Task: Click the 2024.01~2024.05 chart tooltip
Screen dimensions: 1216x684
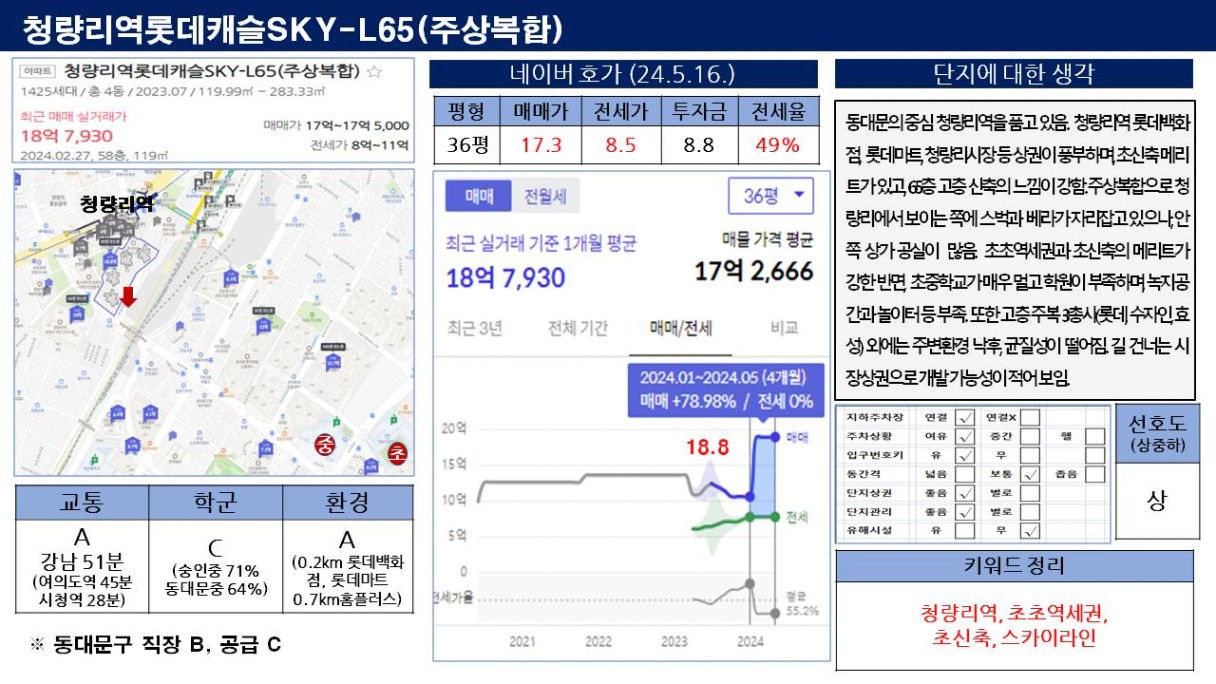Action: (x=725, y=391)
